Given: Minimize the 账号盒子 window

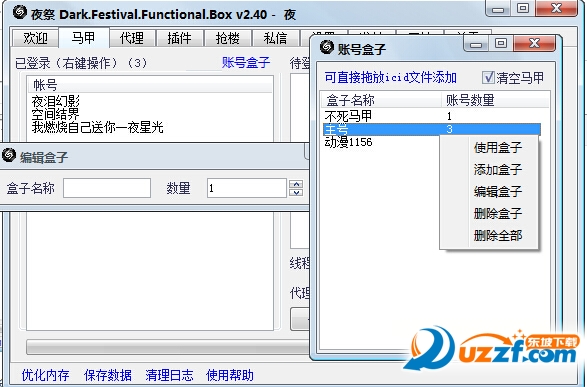Looking at the screenshot, I should tap(476, 44).
